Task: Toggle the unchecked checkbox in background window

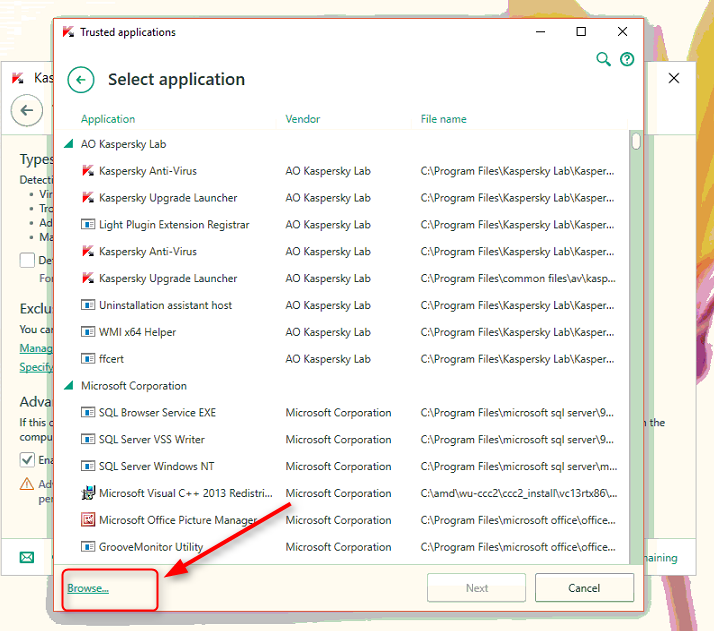Action: pyautogui.click(x=27, y=260)
